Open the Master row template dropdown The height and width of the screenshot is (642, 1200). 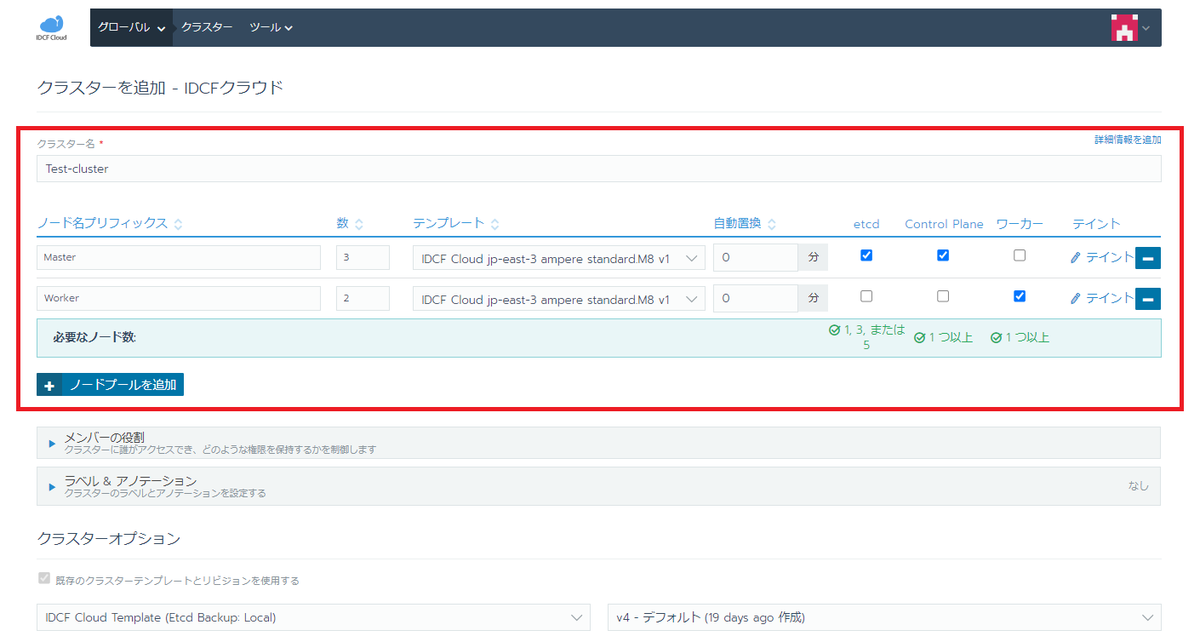(559, 258)
